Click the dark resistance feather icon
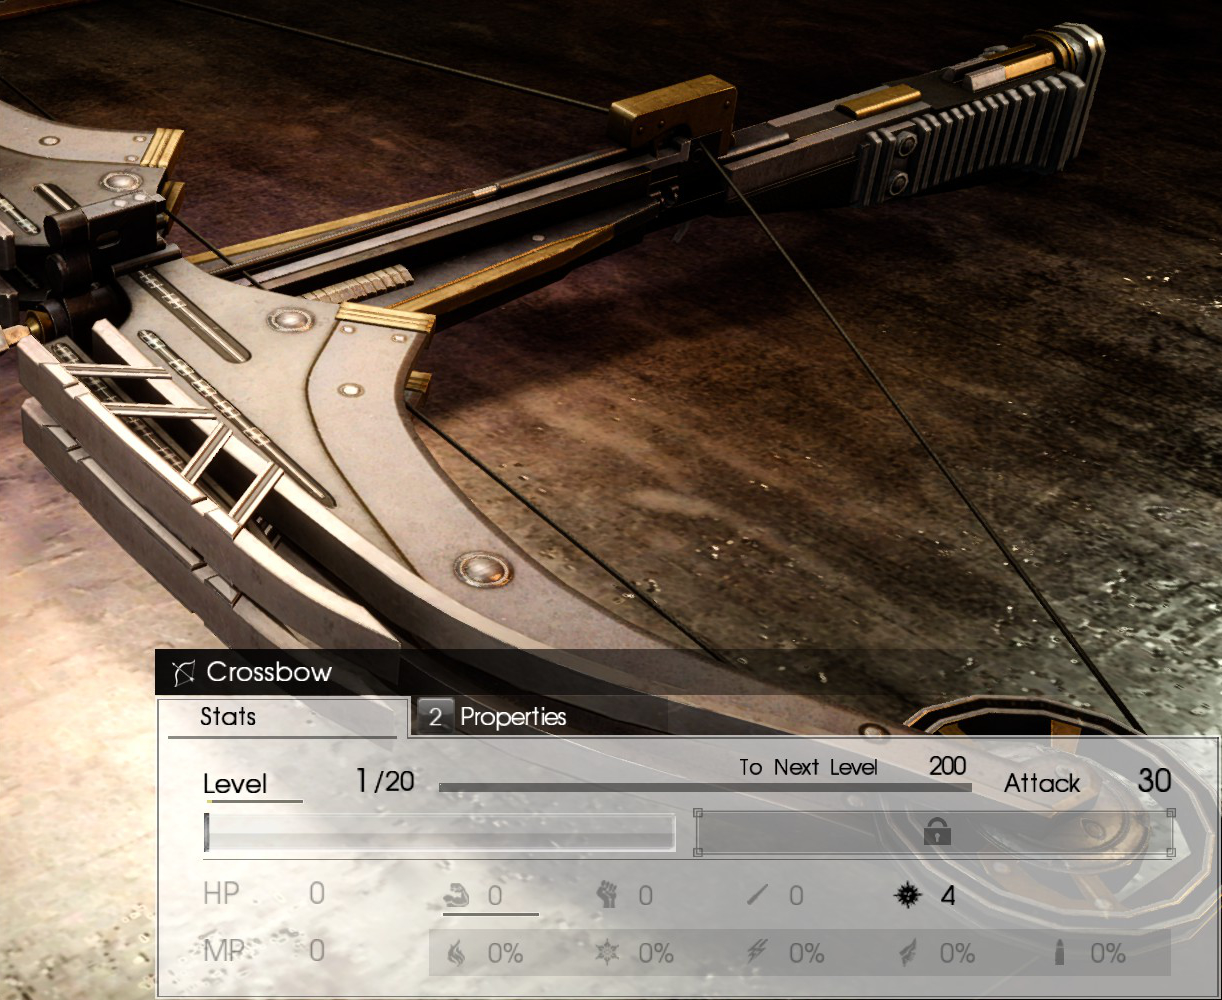Image resolution: width=1222 pixels, height=1000 pixels. pyautogui.click(x=908, y=954)
